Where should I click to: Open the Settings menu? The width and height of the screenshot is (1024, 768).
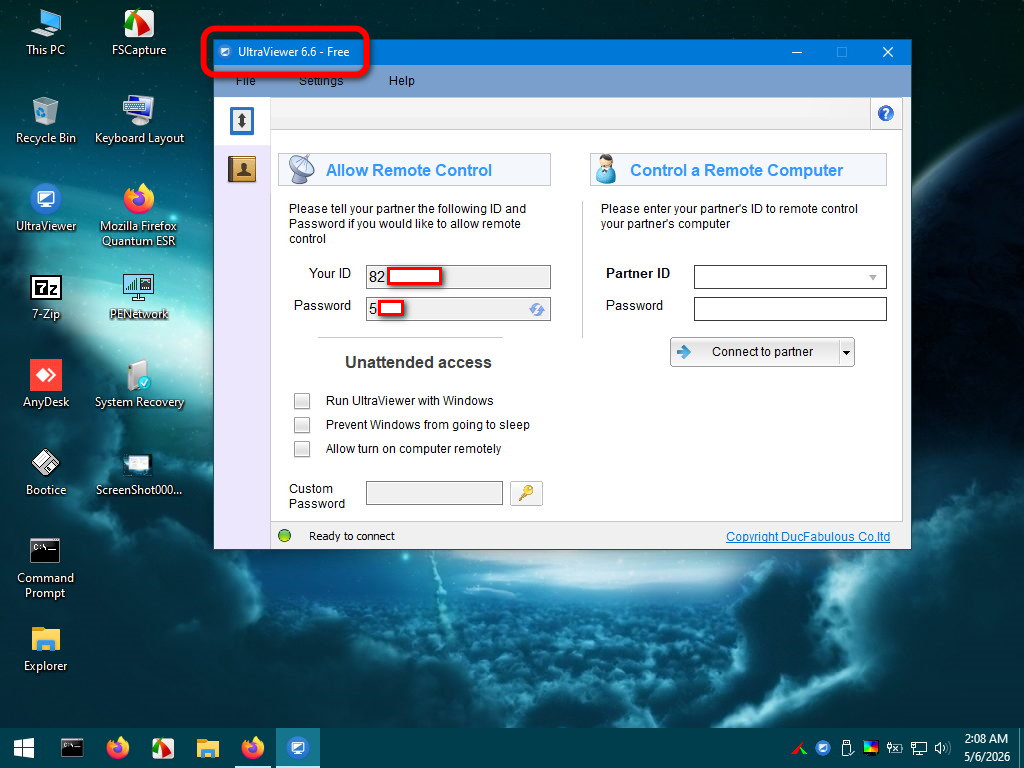[321, 81]
